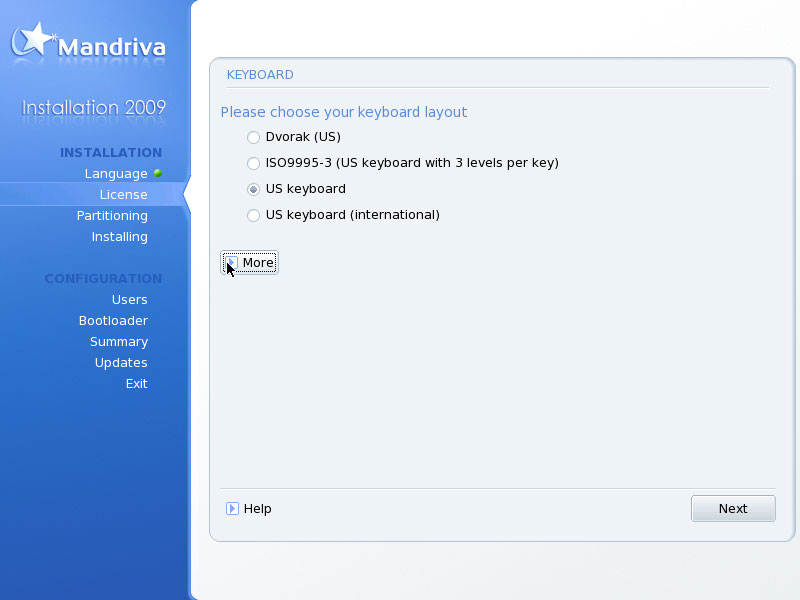Click the green dot beside Language
800x600 pixels.
[x=158, y=173]
